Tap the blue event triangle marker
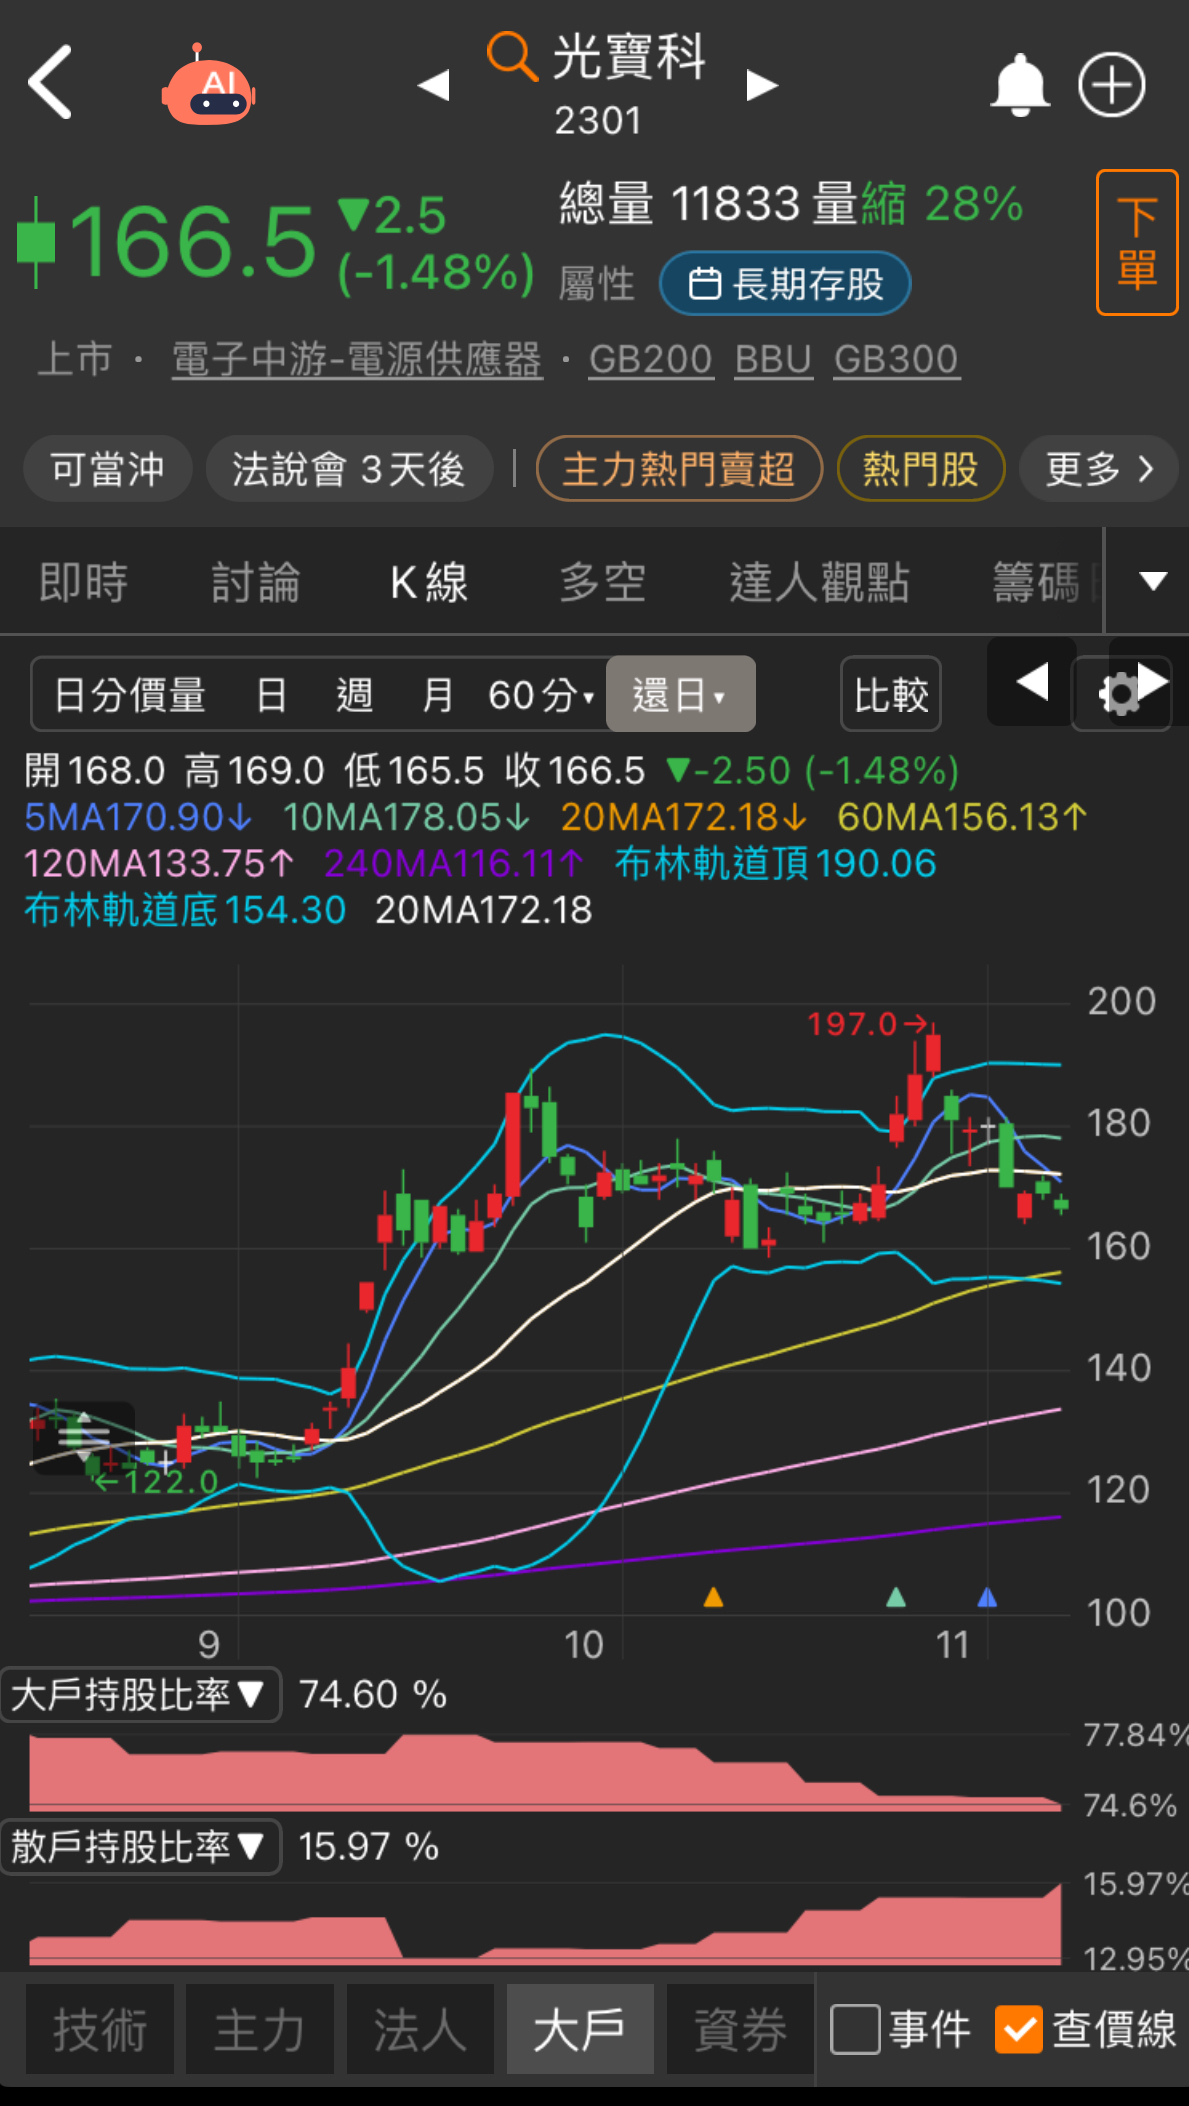The height and width of the screenshot is (2106, 1189). [x=987, y=1597]
